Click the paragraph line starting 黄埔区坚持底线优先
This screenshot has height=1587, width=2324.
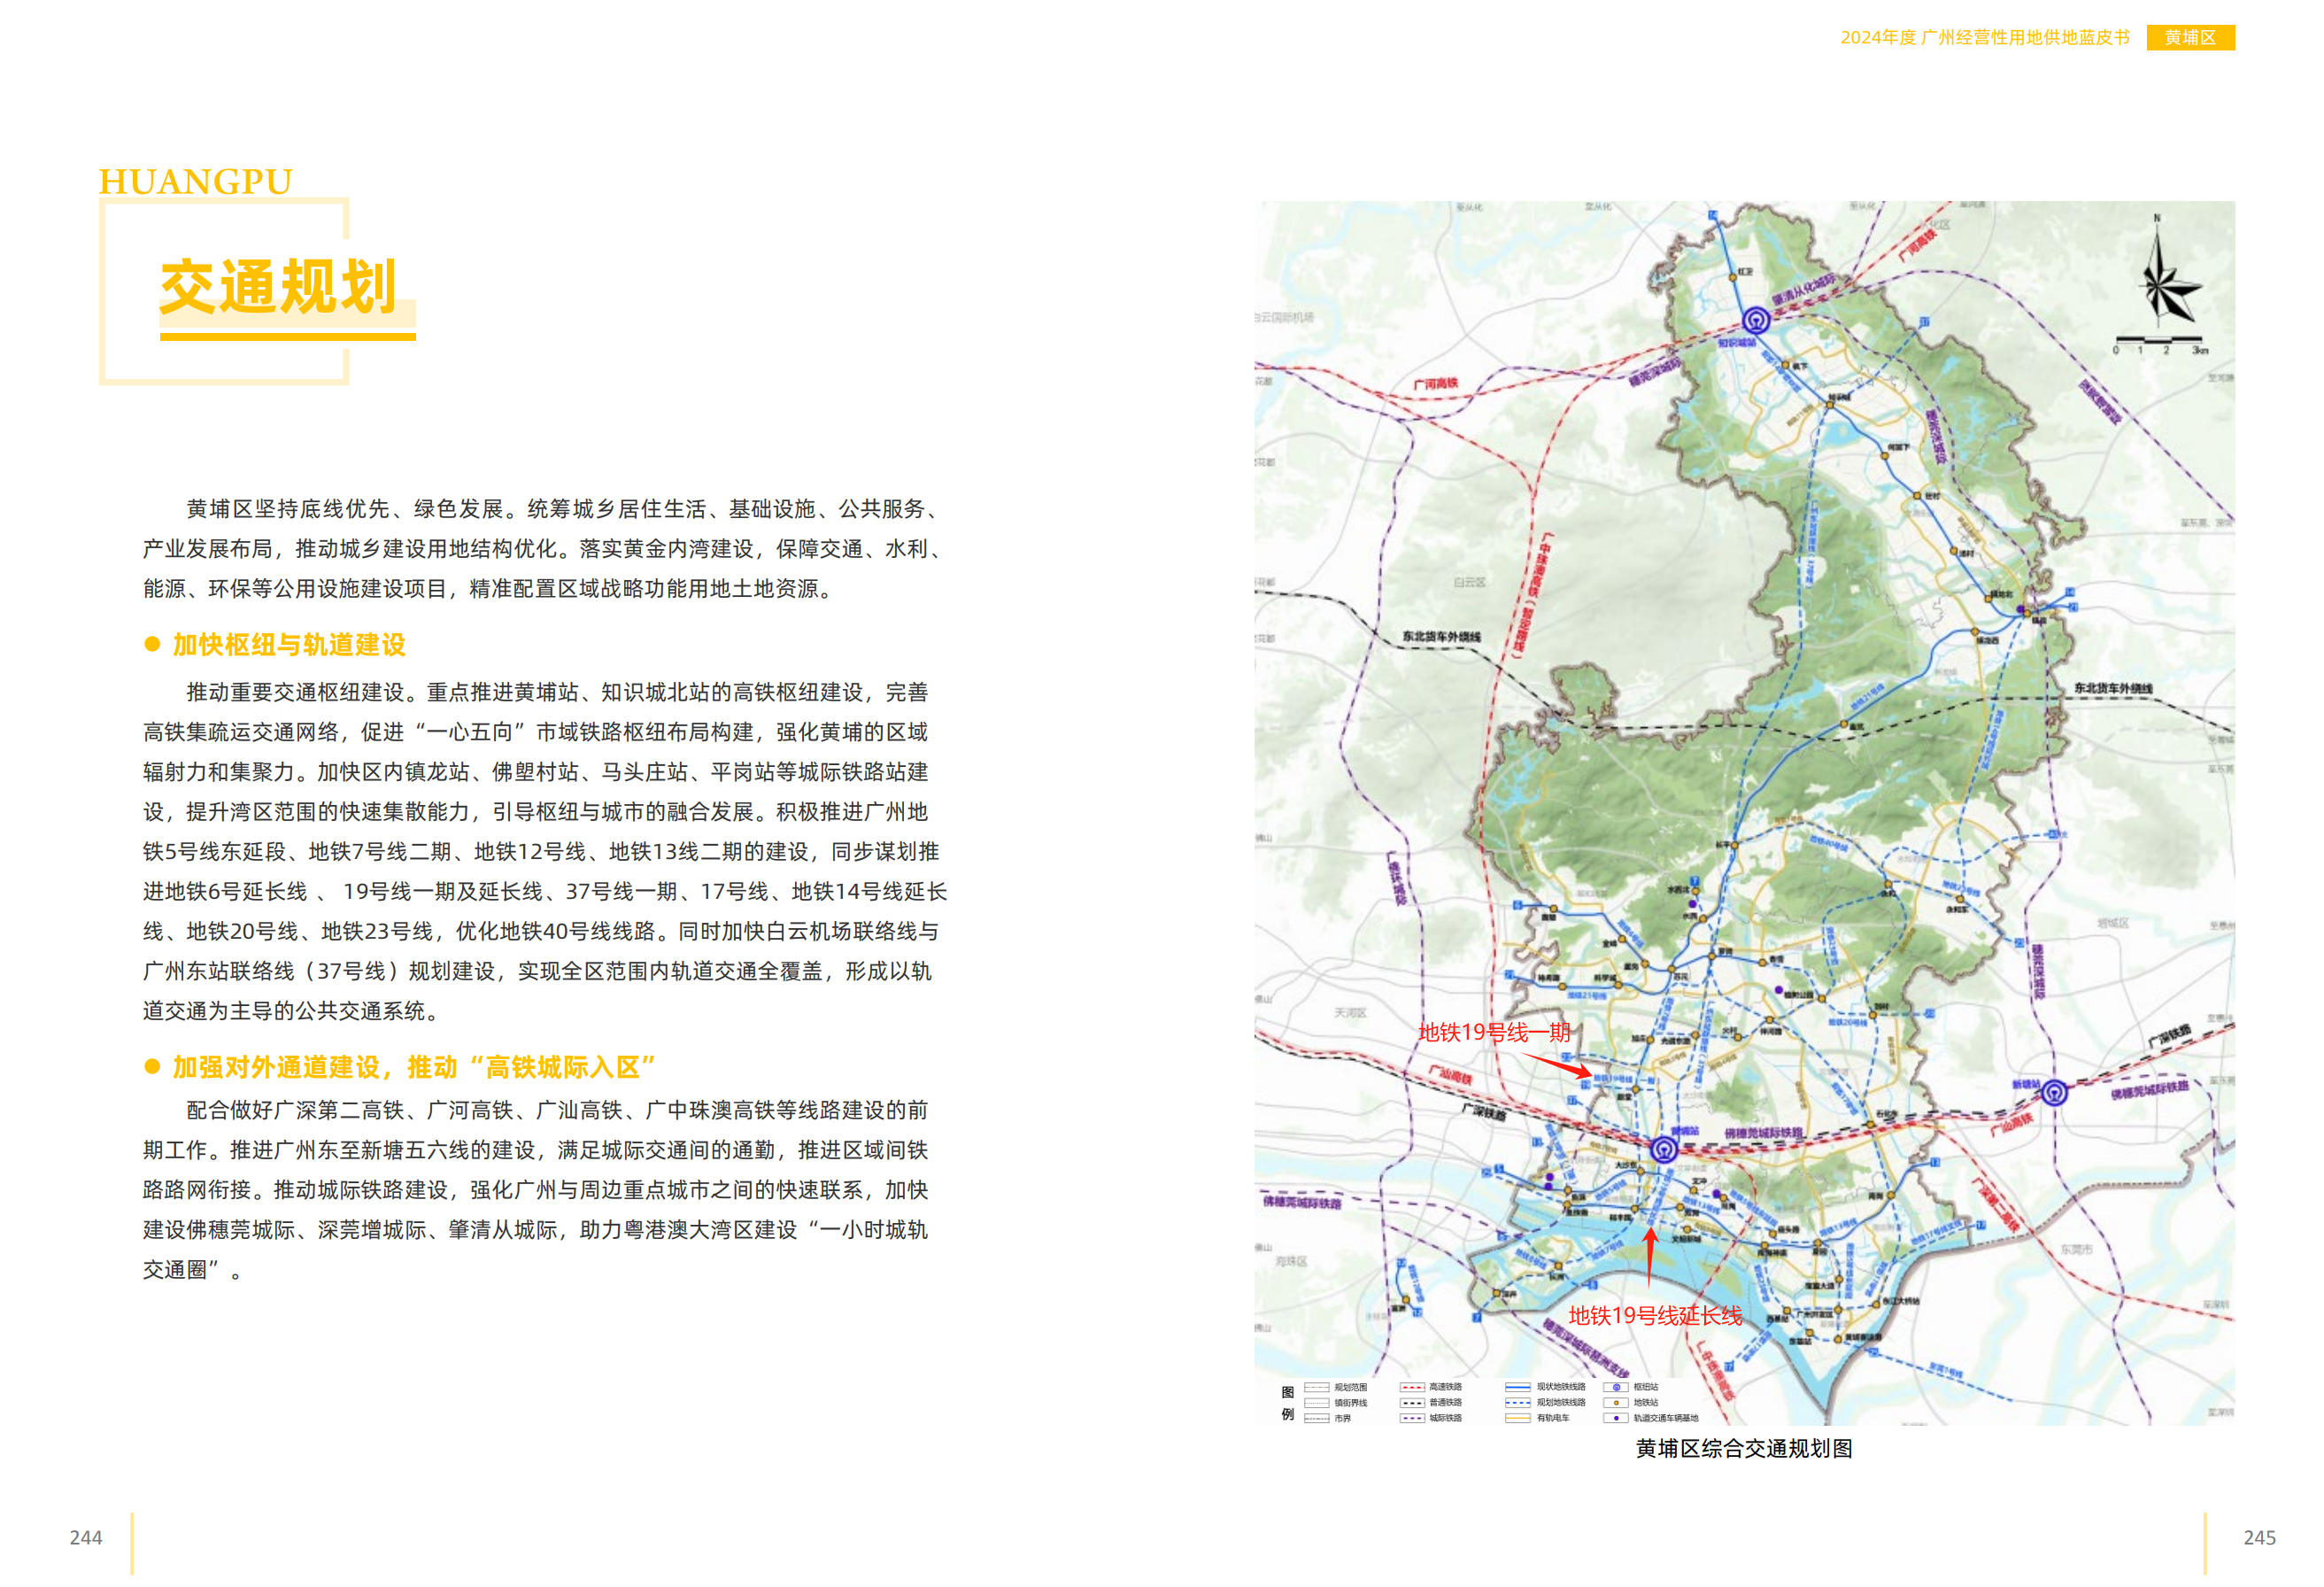coord(565,509)
